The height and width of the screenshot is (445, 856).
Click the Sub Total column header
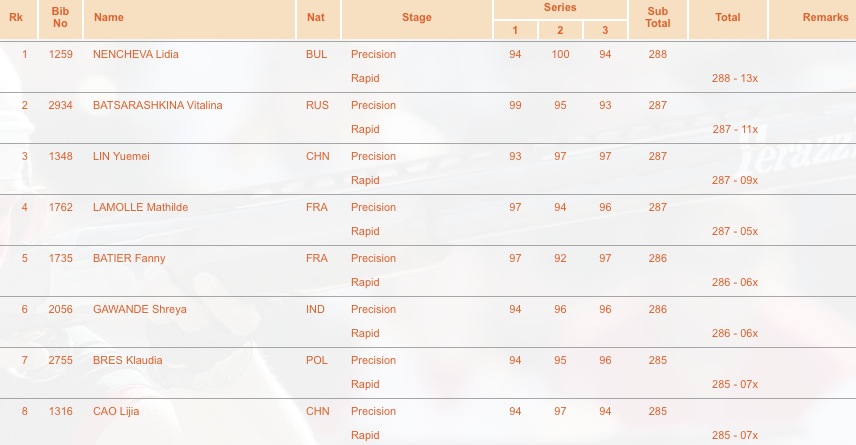click(658, 17)
